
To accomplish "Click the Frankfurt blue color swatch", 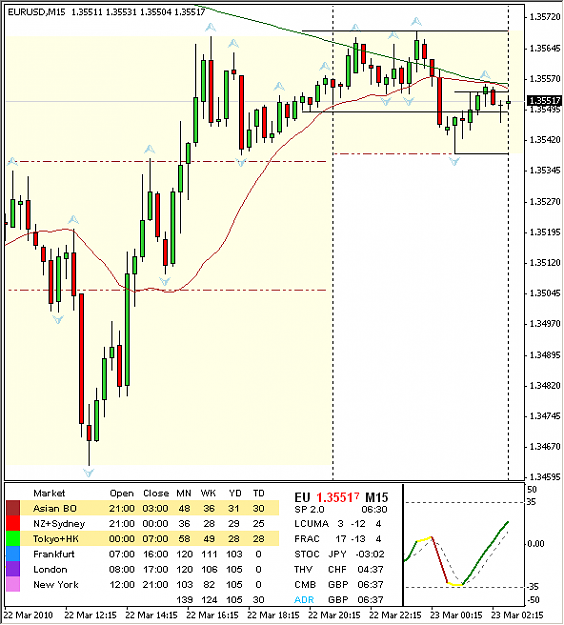I will point(13,554).
